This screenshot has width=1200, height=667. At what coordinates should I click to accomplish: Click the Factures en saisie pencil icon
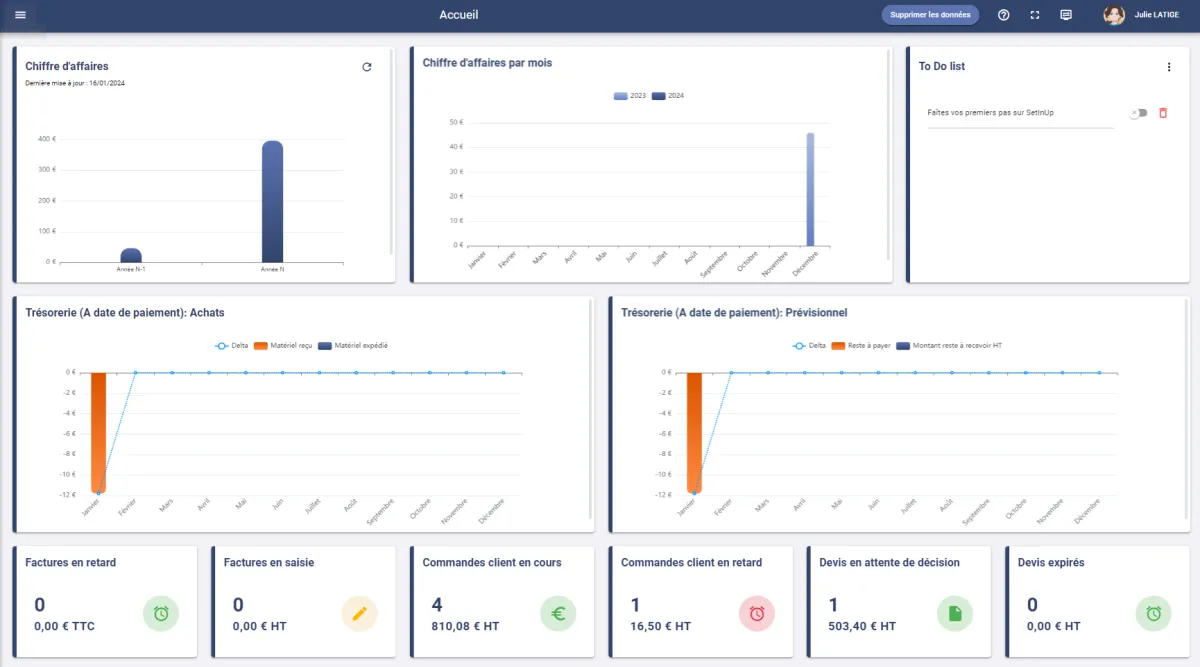(x=359, y=613)
